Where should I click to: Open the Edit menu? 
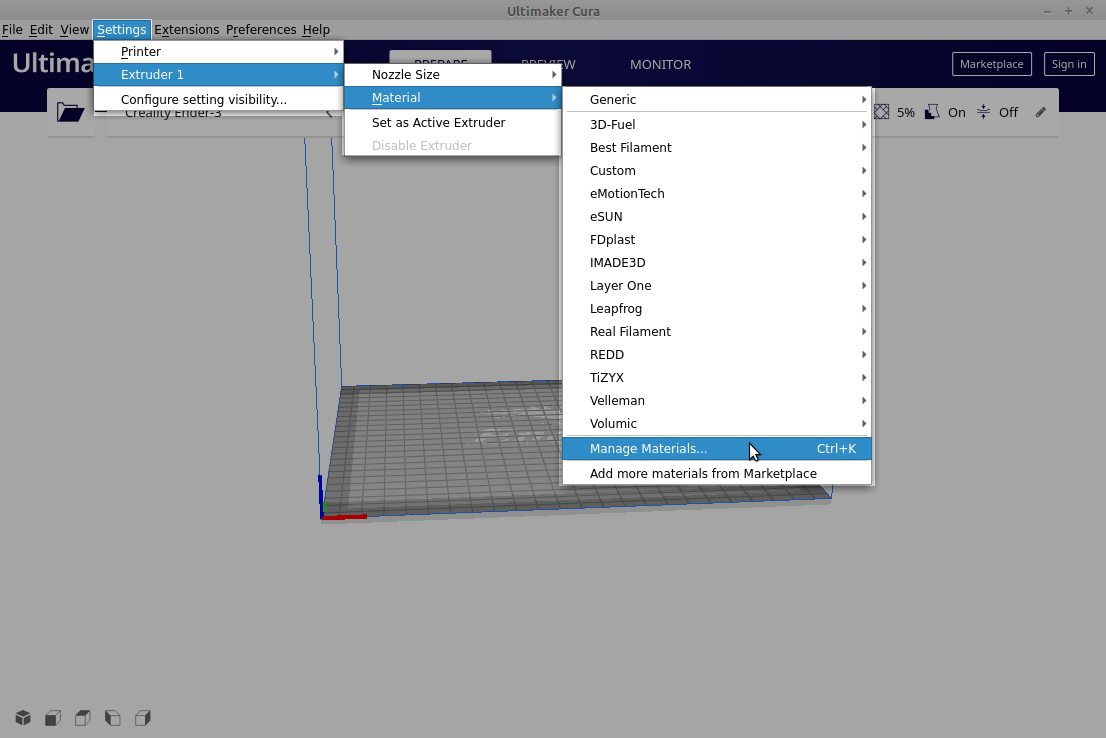point(41,30)
